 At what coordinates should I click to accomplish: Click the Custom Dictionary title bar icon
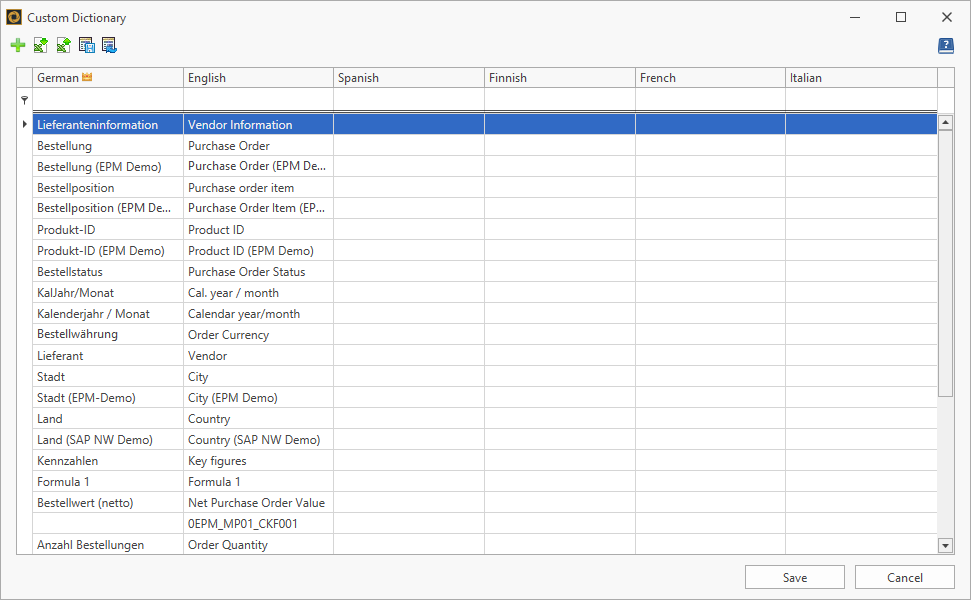tap(16, 17)
